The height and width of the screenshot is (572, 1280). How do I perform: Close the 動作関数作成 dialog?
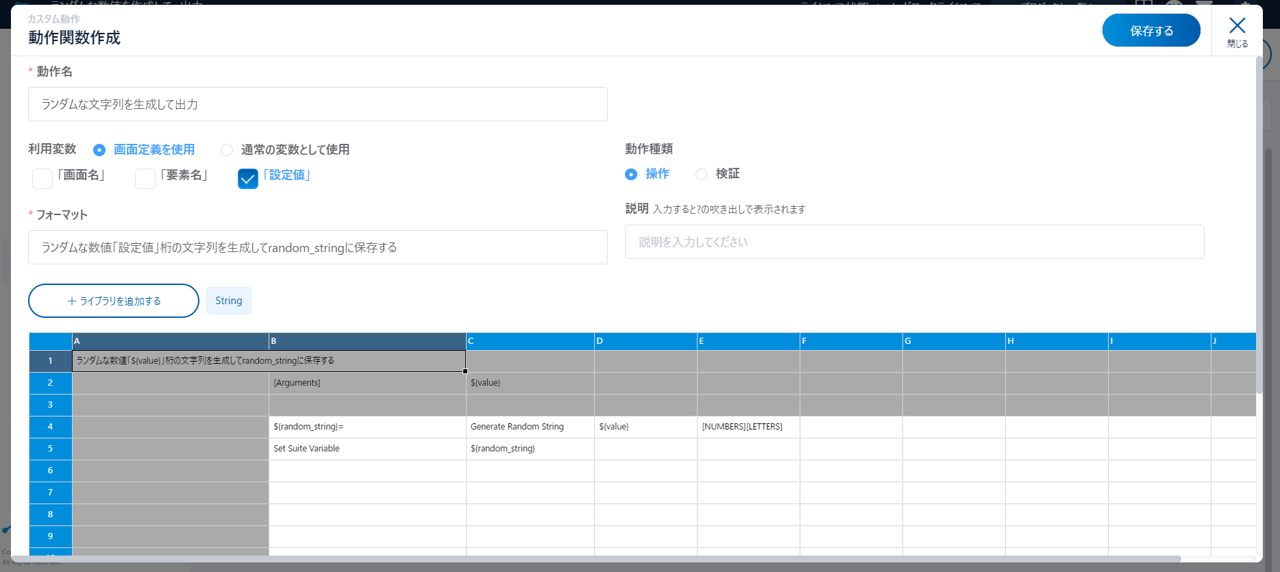[1237, 30]
